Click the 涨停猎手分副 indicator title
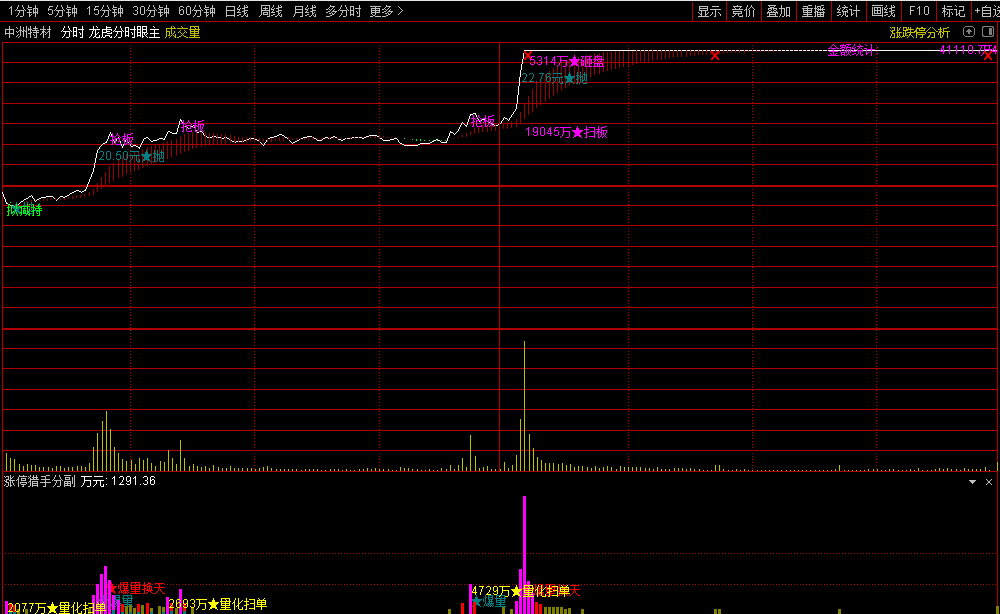Image resolution: width=1000 pixels, height=614 pixels. pos(40,481)
